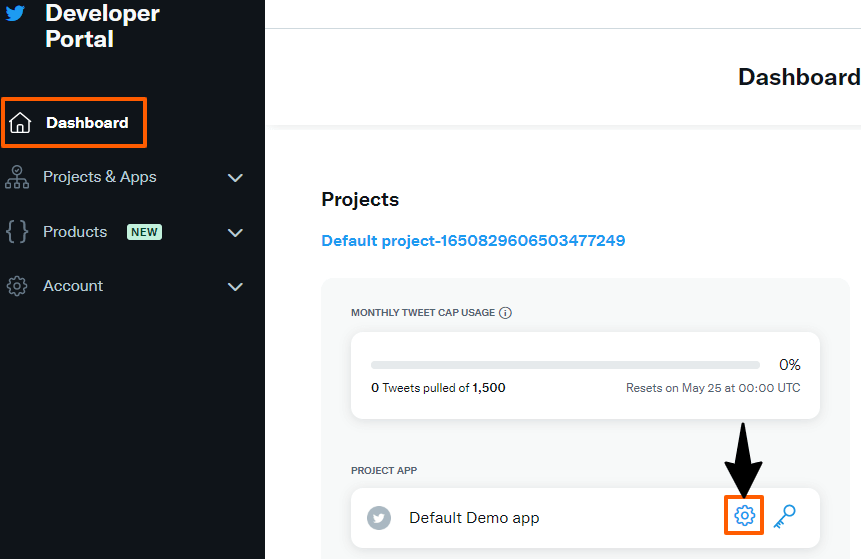Click the Projects & Apps hierarchy icon
861x559 pixels.
pyautogui.click(x=17, y=177)
